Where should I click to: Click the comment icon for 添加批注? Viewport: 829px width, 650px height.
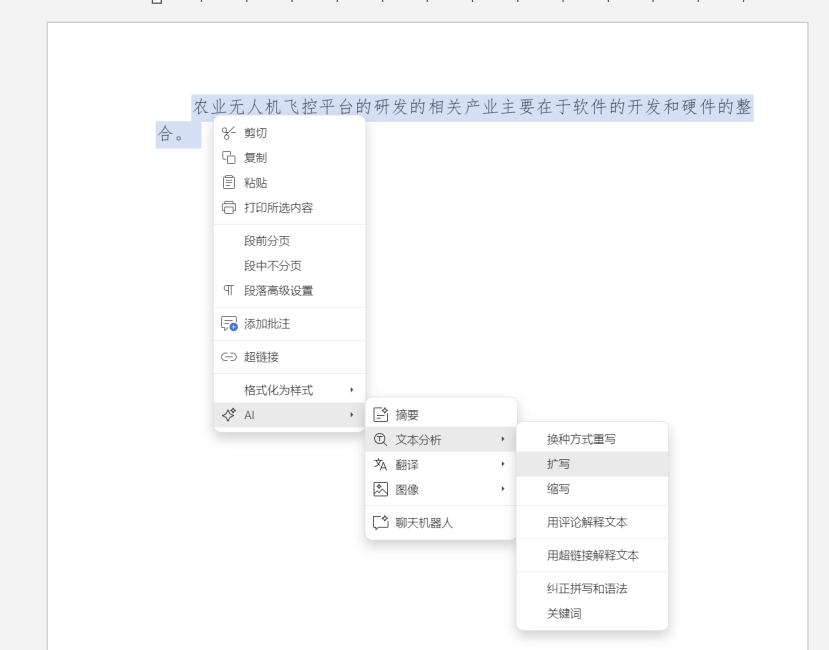point(229,324)
